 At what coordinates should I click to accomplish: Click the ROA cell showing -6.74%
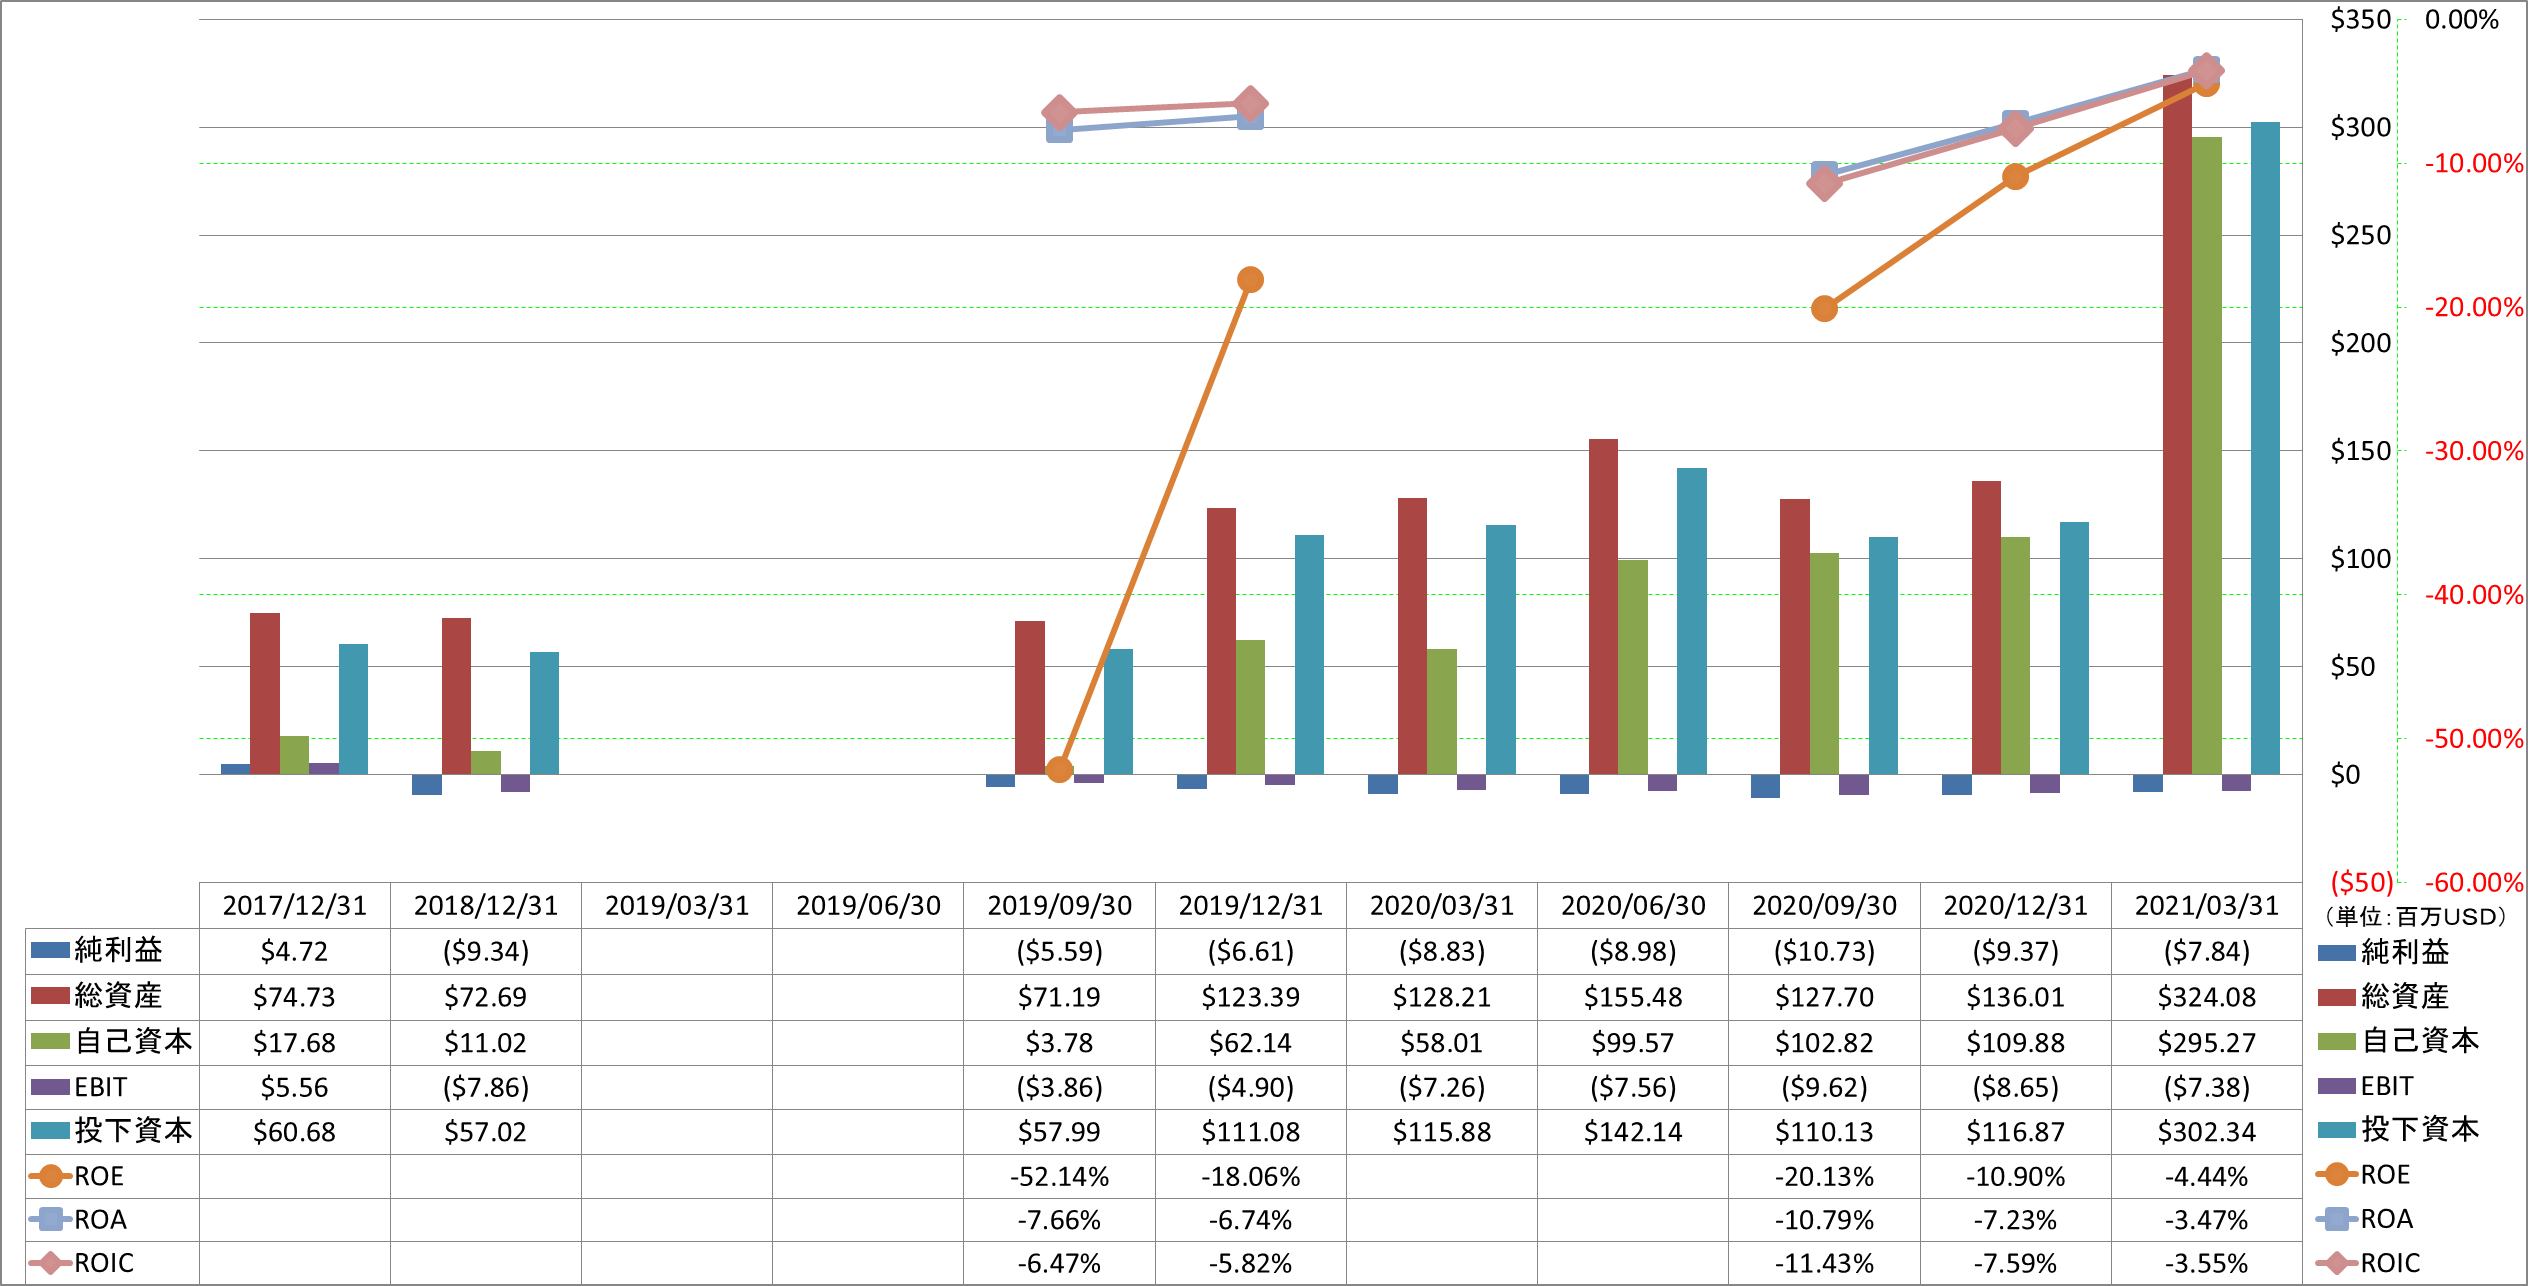pyautogui.click(x=1250, y=1220)
